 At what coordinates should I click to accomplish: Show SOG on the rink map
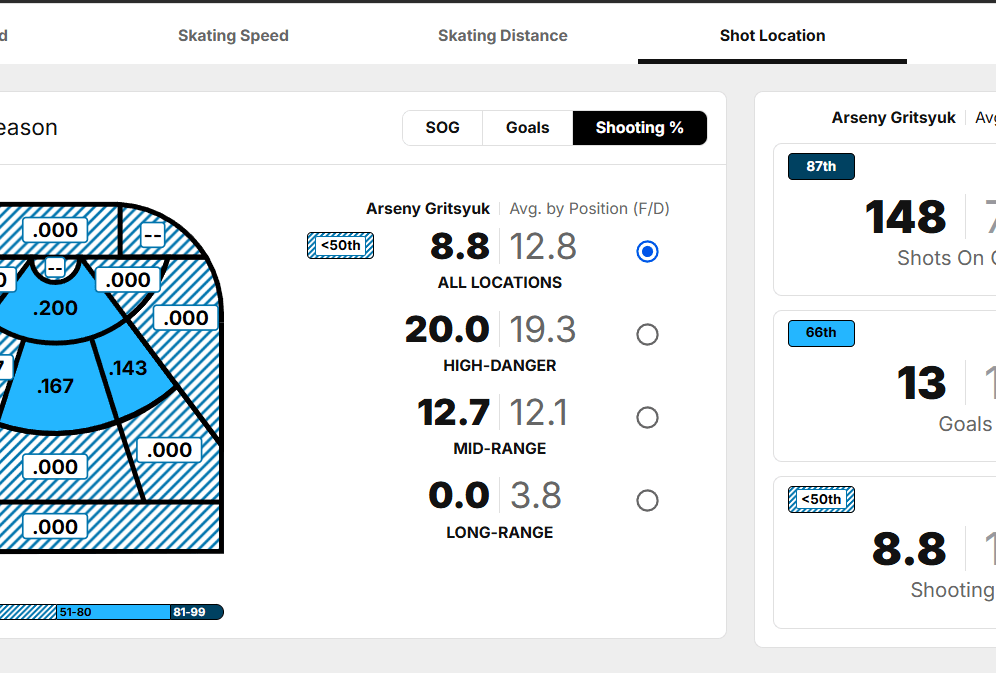[442, 128]
